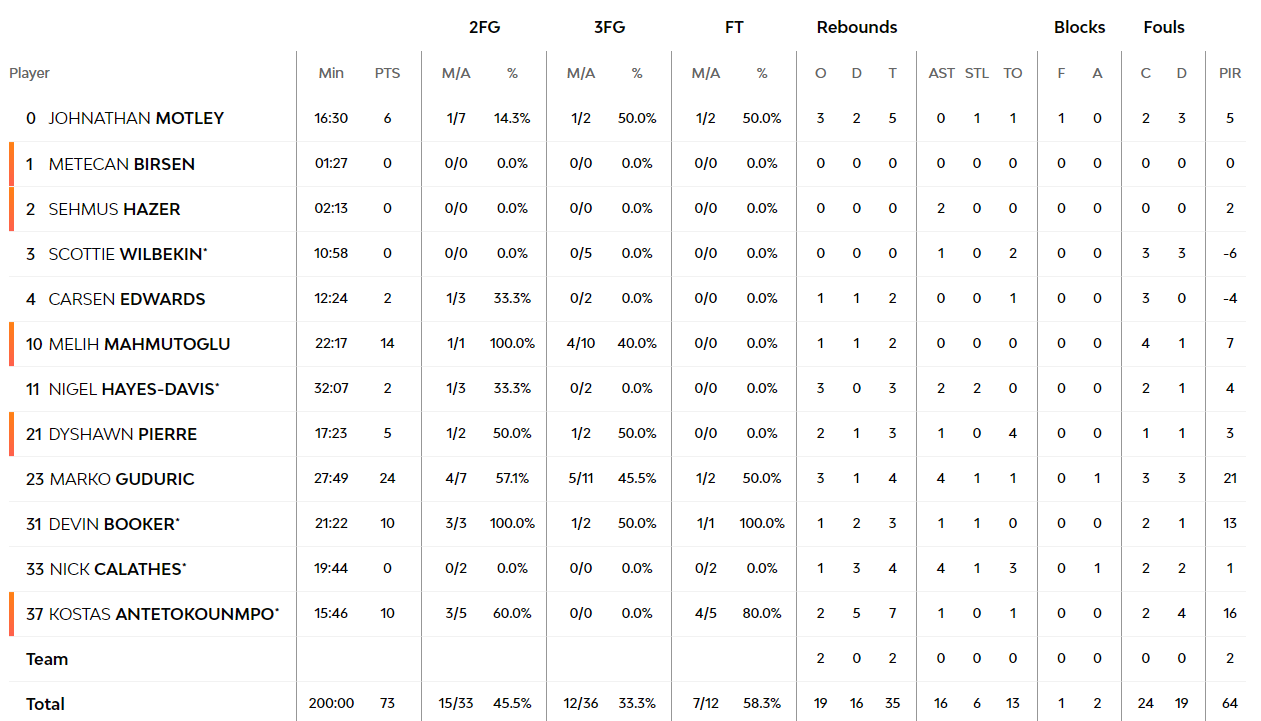
Task: Click the Total row label
Action: tap(45, 704)
